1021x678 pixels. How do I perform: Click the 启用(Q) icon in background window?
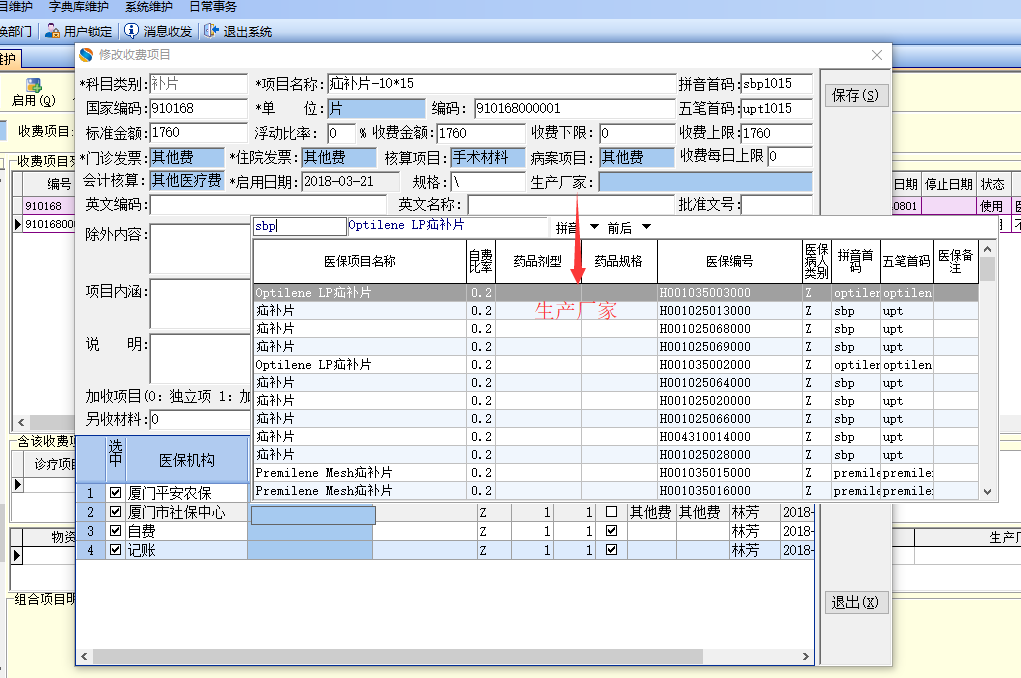tap(34, 85)
